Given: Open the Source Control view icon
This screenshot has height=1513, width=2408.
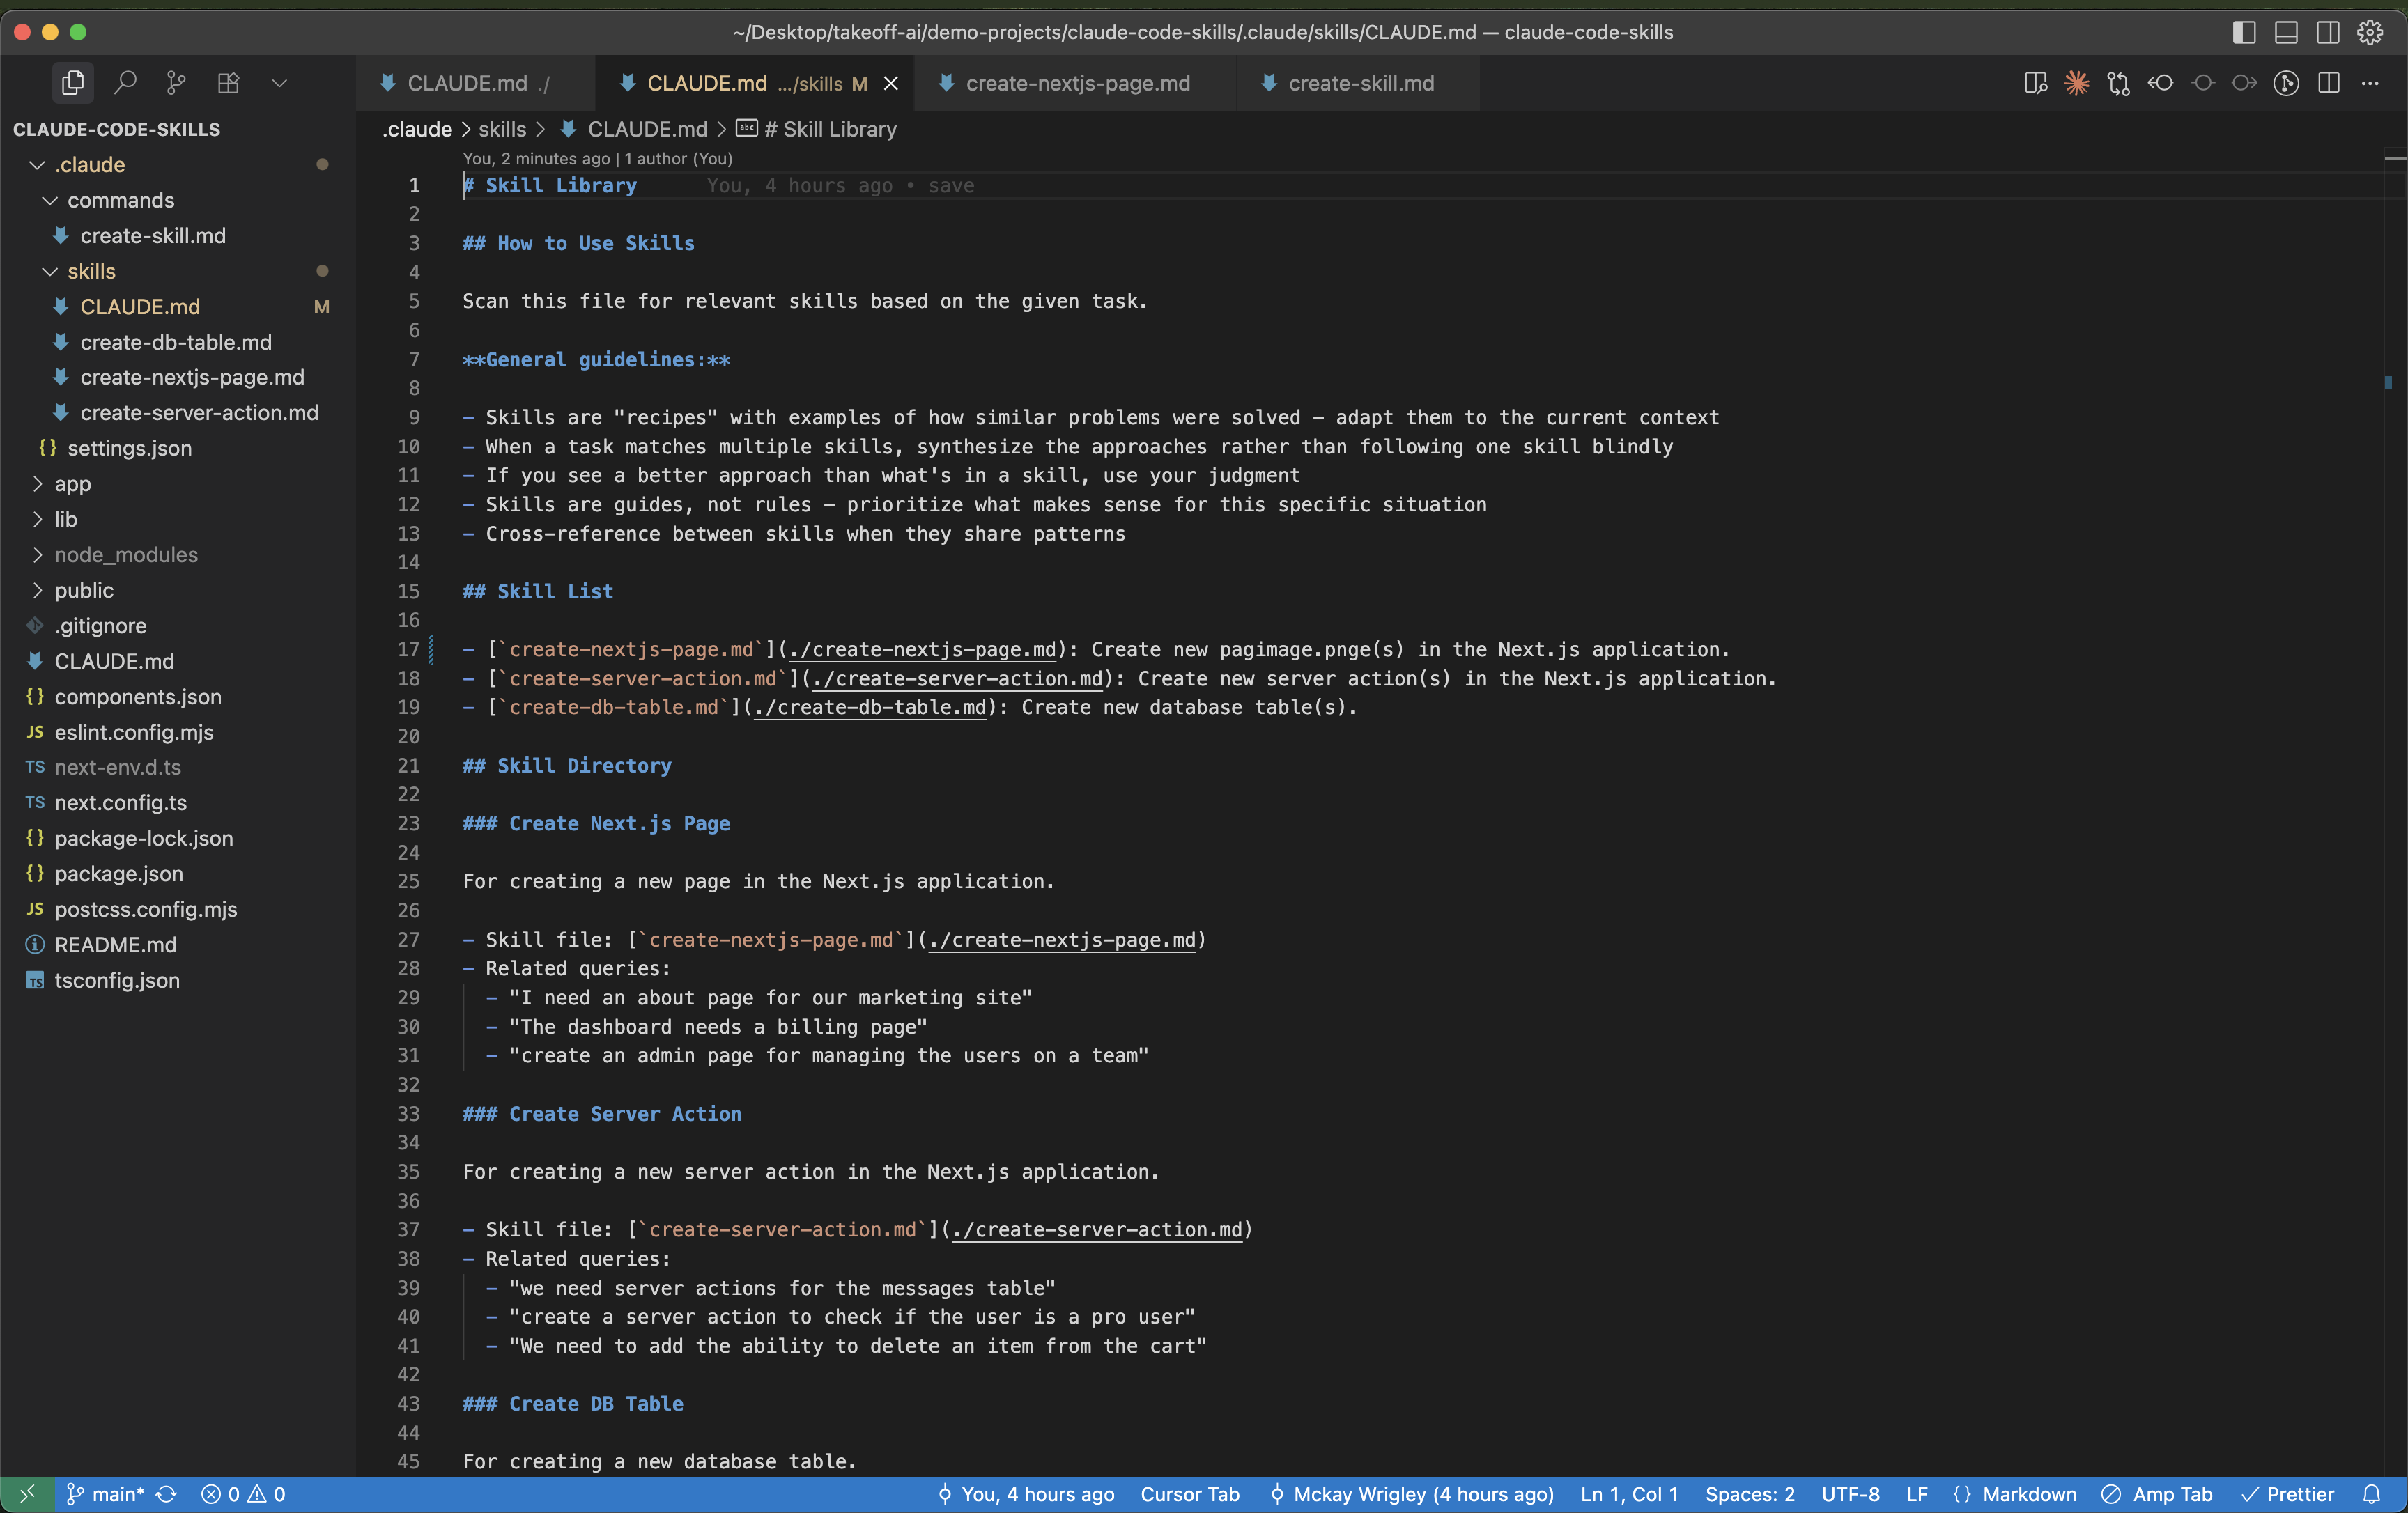Looking at the screenshot, I should tap(176, 83).
